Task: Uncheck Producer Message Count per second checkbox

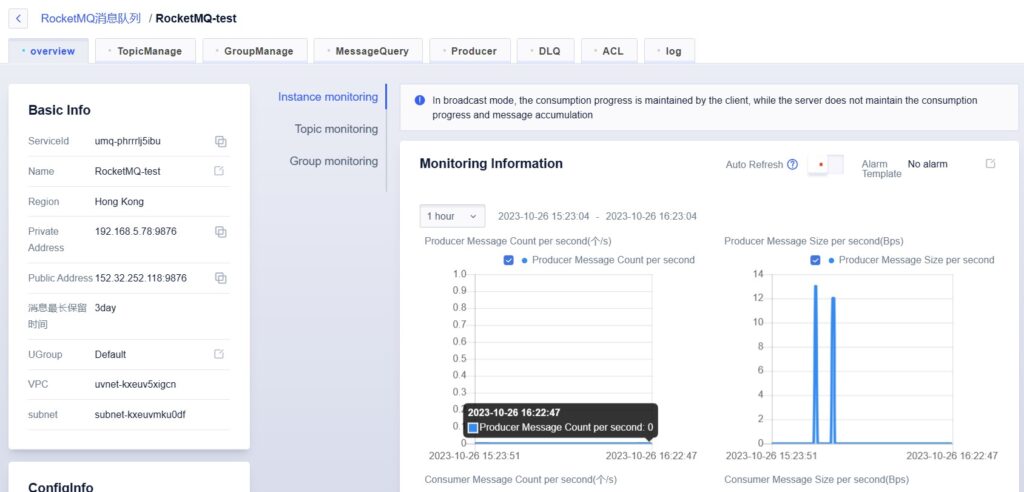Action: [509, 260]
